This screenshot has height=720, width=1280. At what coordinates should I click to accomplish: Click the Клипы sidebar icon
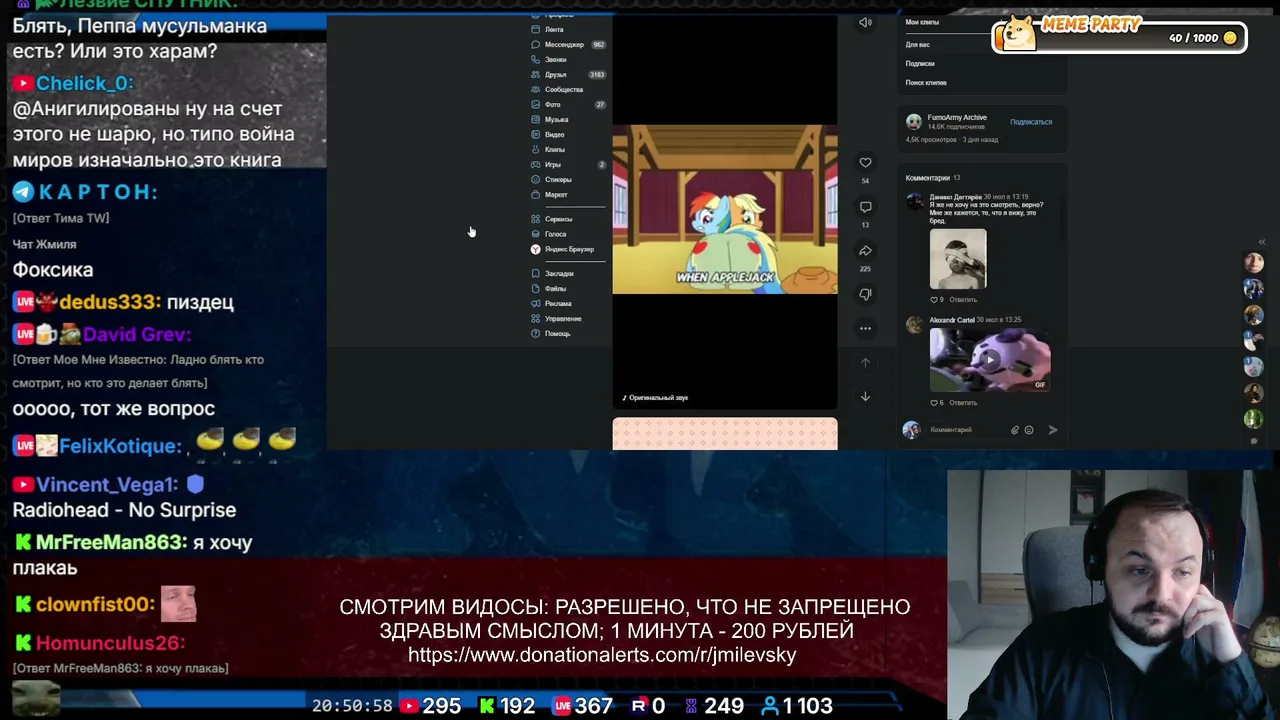point(536,150)
